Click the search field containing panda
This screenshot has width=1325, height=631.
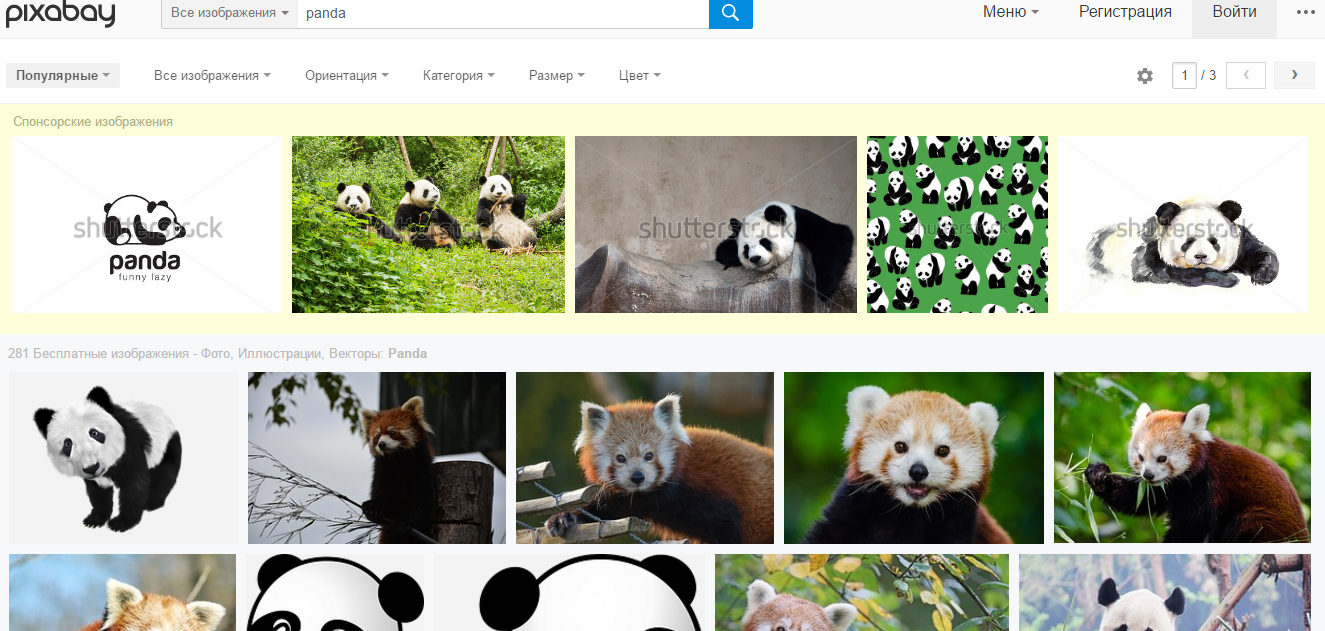tap(503, 13)
